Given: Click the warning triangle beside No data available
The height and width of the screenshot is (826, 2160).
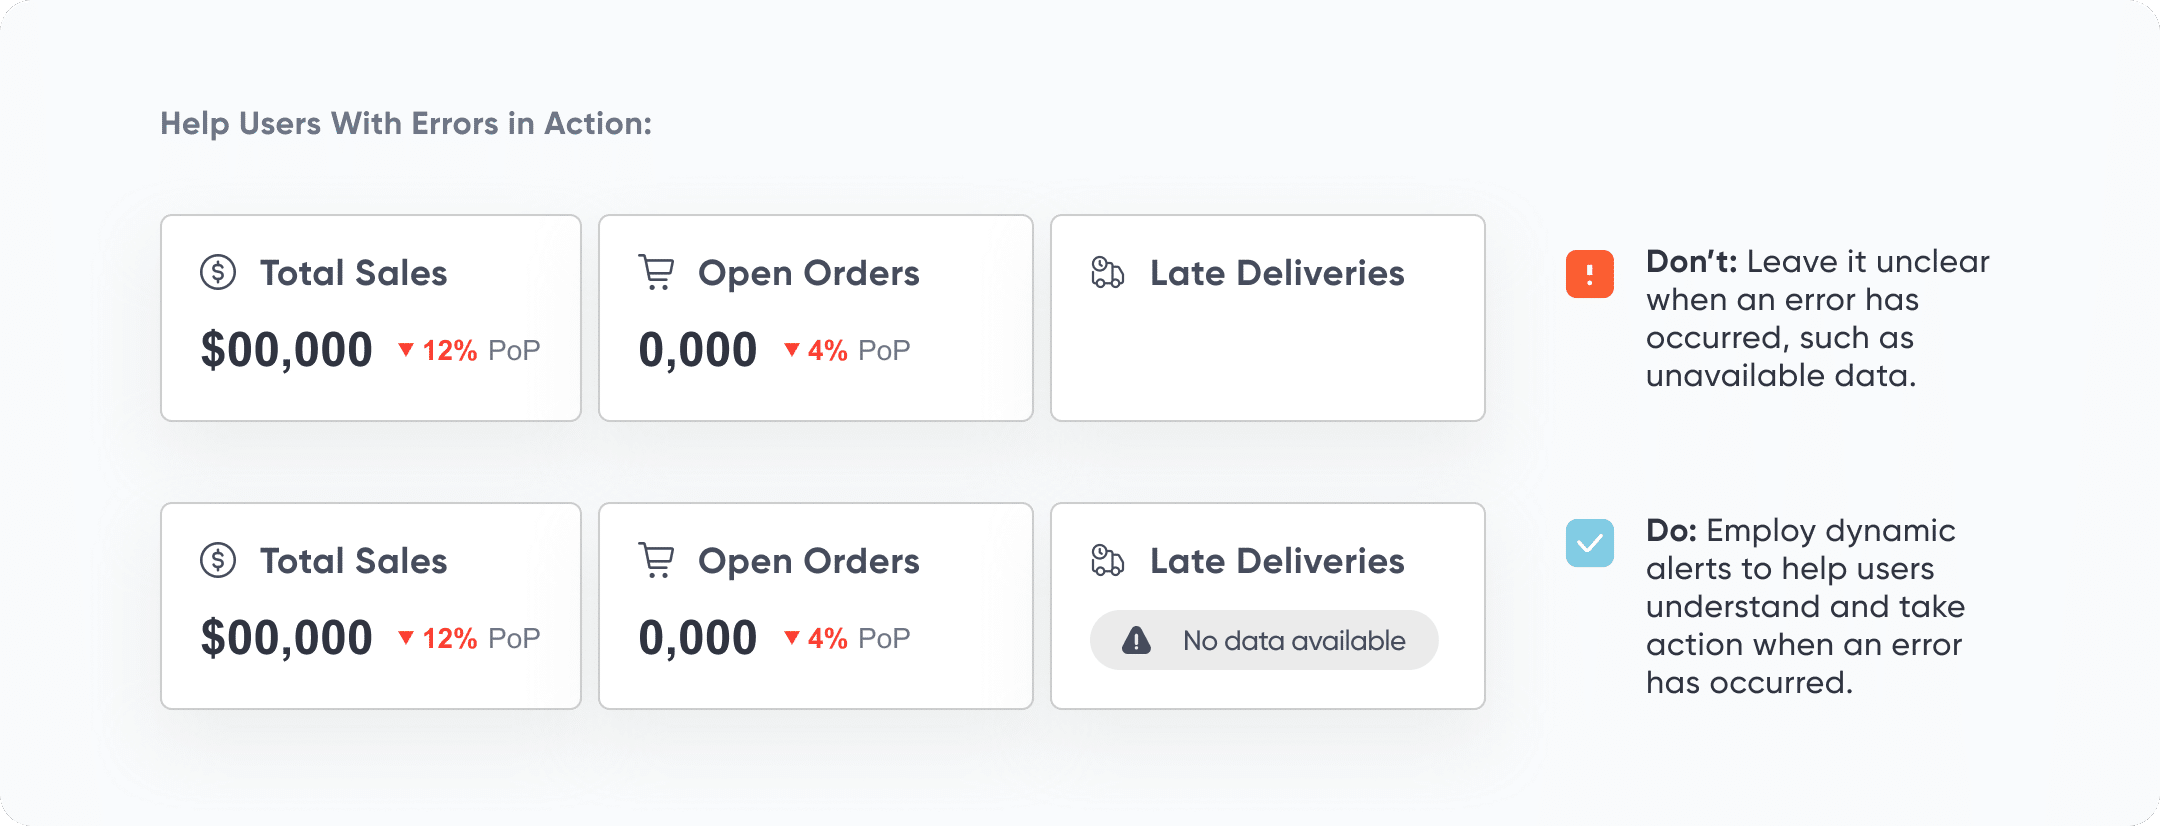Looking at the screenshot, I should [1136, 640].
